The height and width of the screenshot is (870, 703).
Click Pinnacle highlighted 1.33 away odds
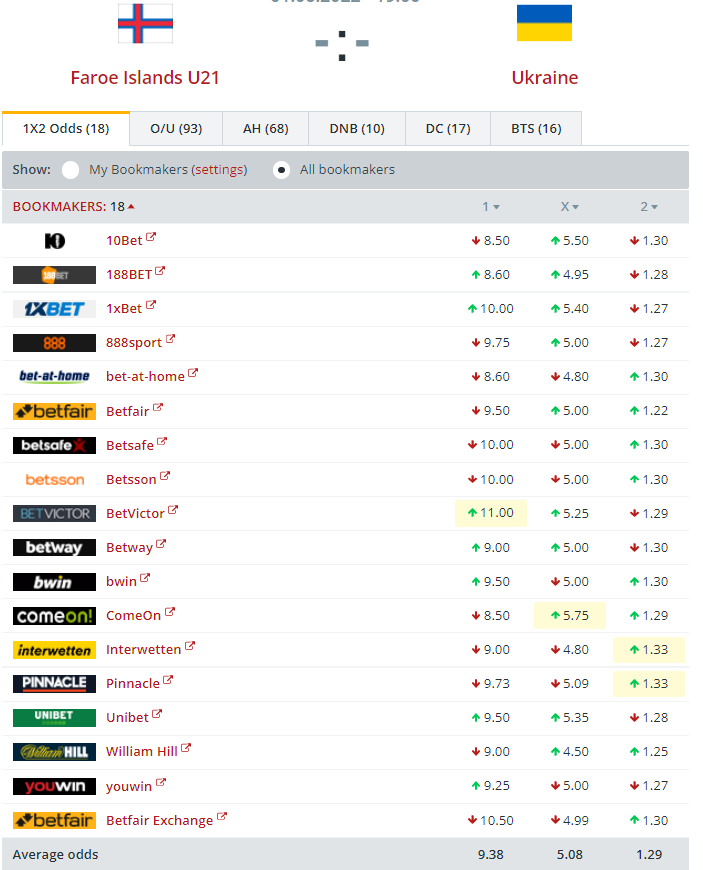coord(649,684)
